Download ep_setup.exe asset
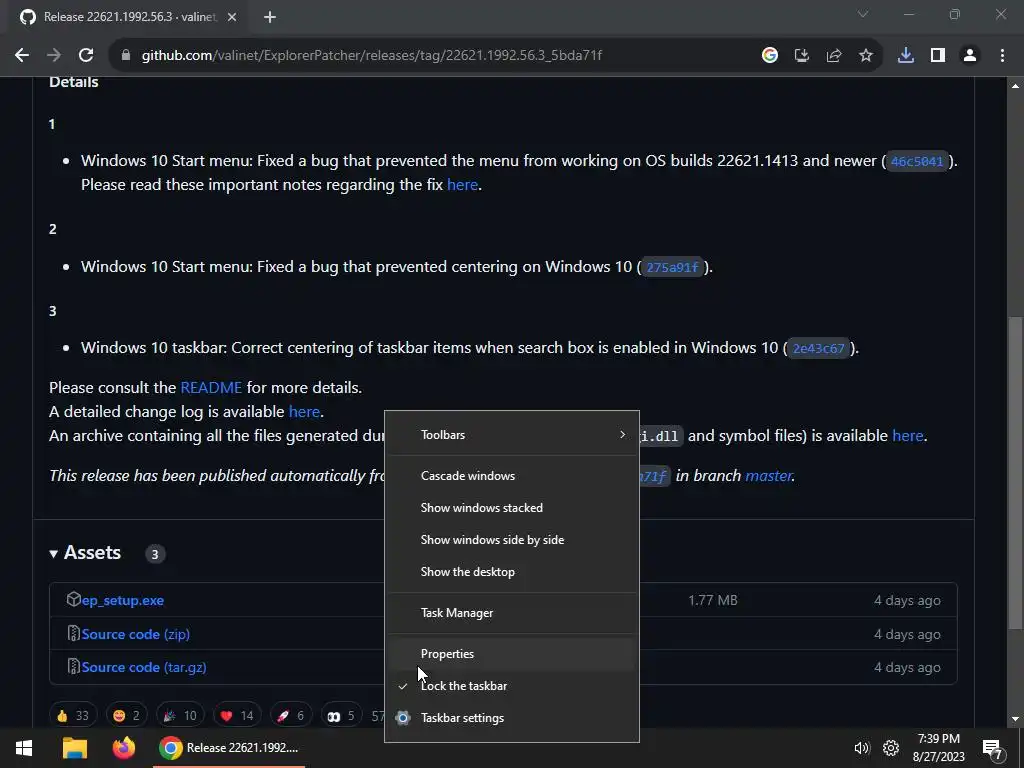The width and height of the screenshot is (1024, 768). click(123, 600)
